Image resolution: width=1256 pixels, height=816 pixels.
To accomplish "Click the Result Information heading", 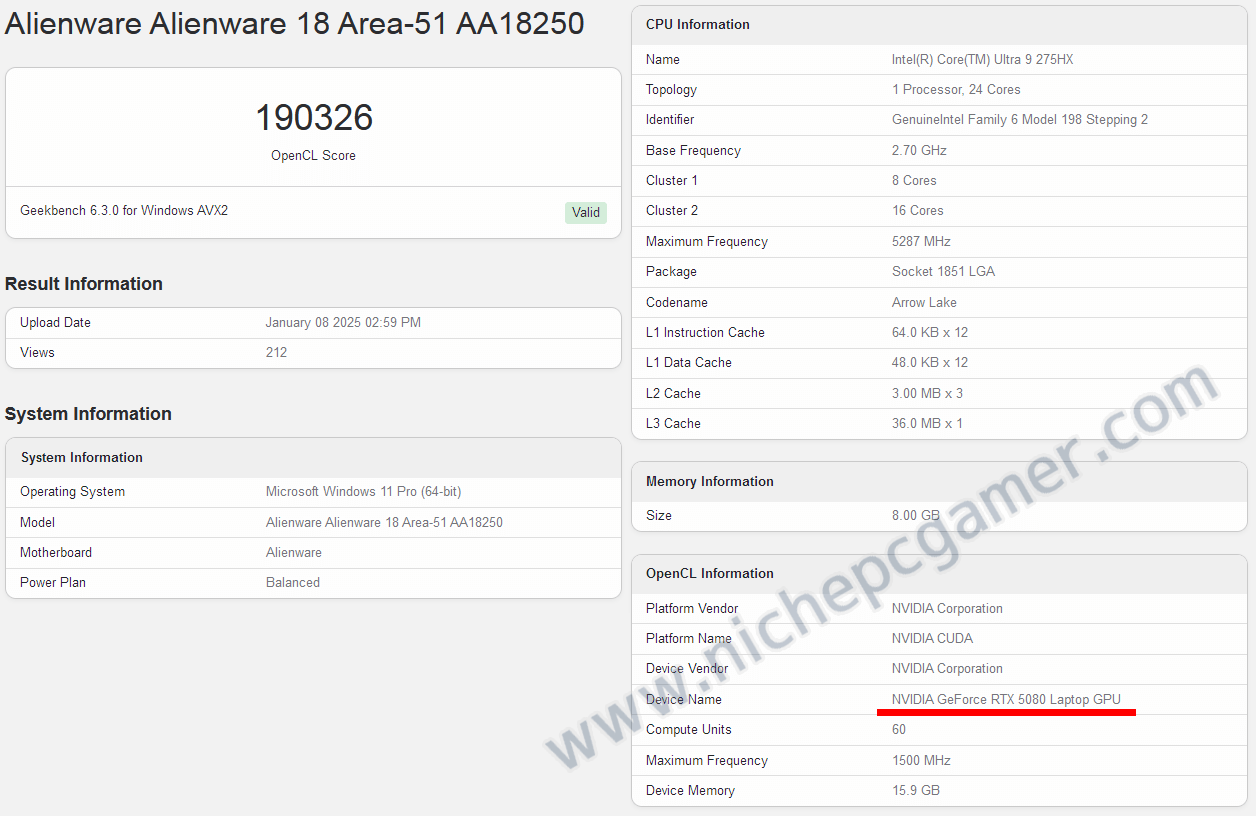I will [x=84, y=284].
